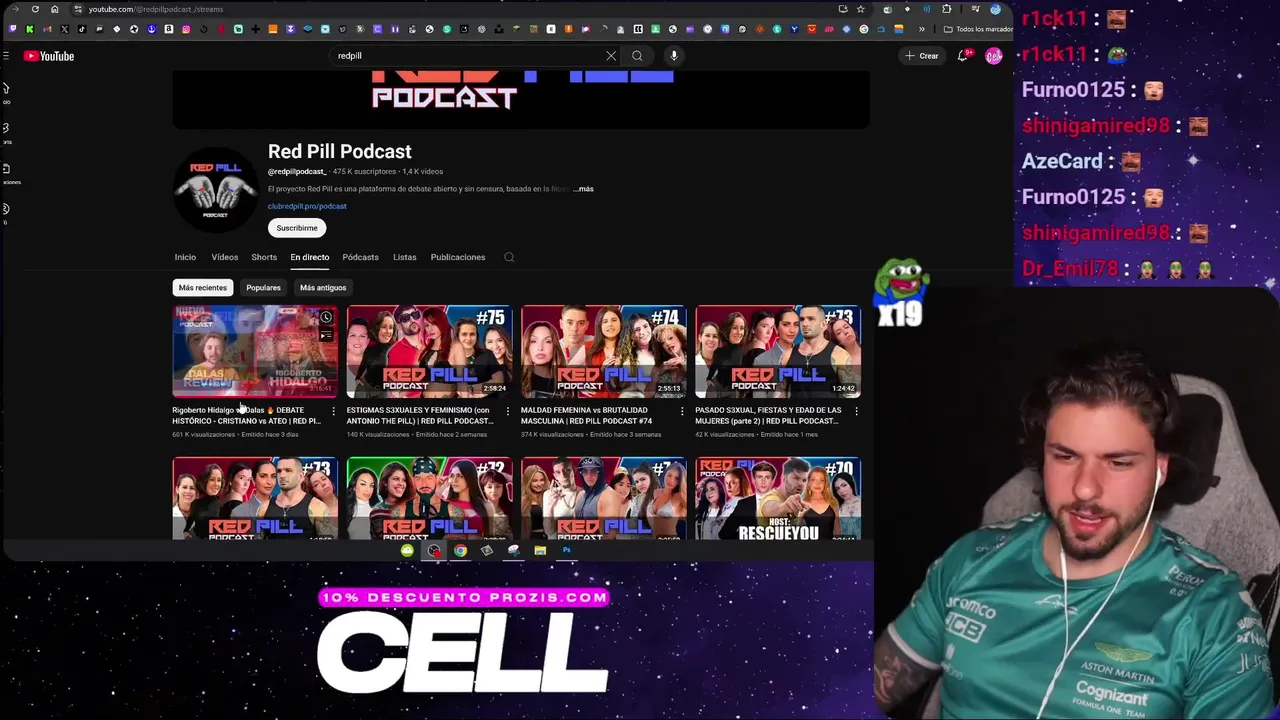Image resolution: width=1280 pixels, height=720 pixels.
Task: Click the green cloud app in taskbar
Action: (407, 550)
